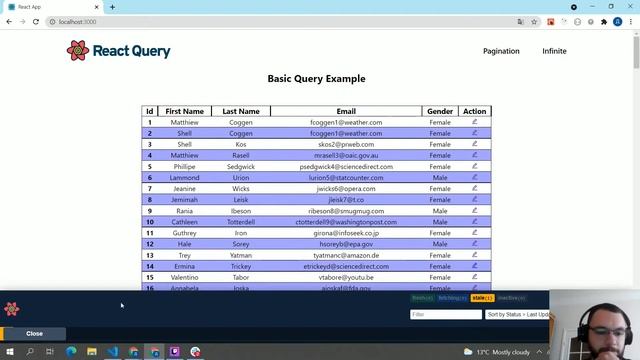Click the Id column header

(150, 111)
